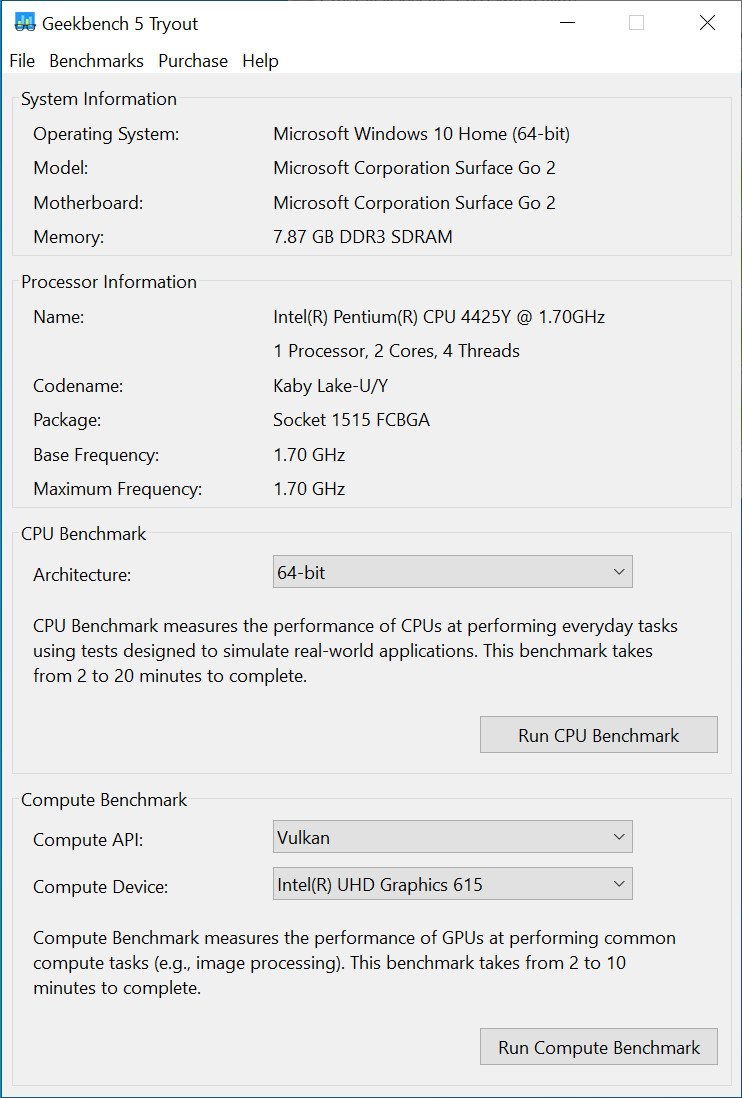Screen dimensions: 742x1098
Task: Open the File menu
Action: coord(22,61)
